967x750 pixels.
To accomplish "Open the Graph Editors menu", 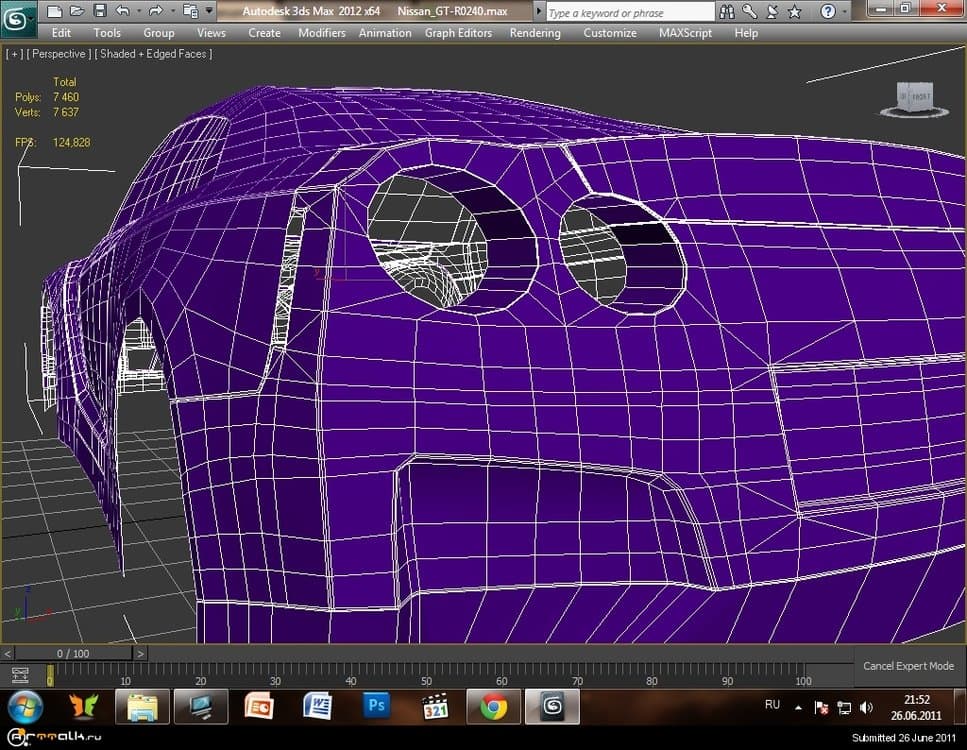I will pos(458,33).
